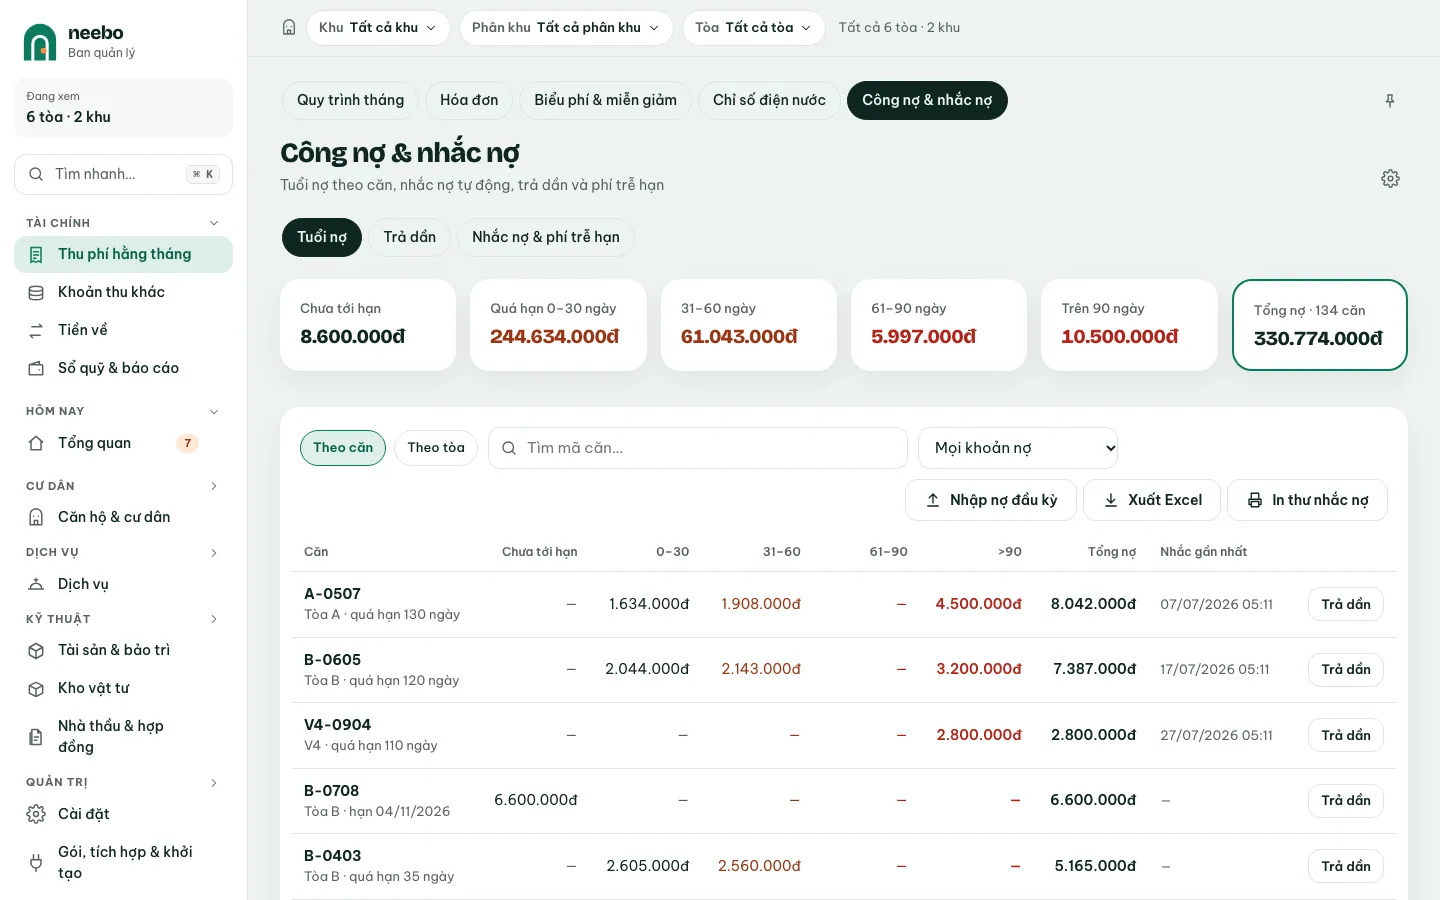The height and width of the screenshot is (900, 1440).
Task: Select the Tuổi nợ sub-tab
Action: (322, 237)
